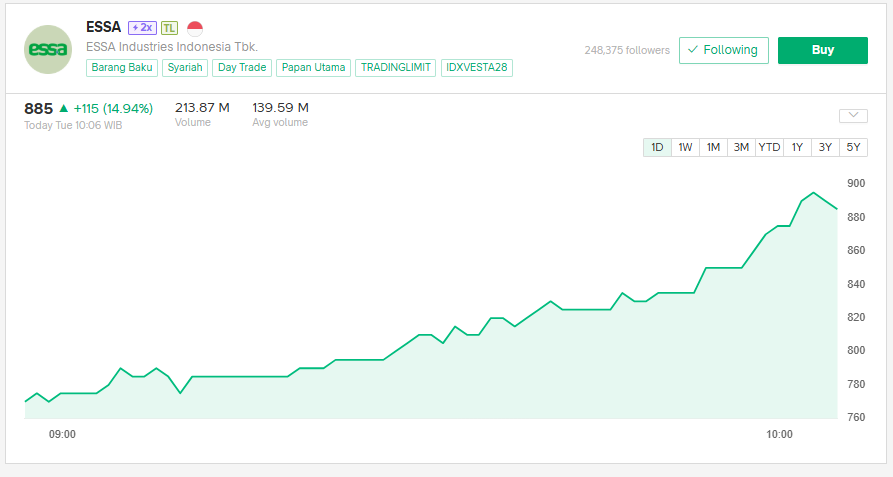This screenshot has height=477, width=893.
Task: Click Today Tue 10:06 WIB timestamp
Action: [x=73, y=125]
